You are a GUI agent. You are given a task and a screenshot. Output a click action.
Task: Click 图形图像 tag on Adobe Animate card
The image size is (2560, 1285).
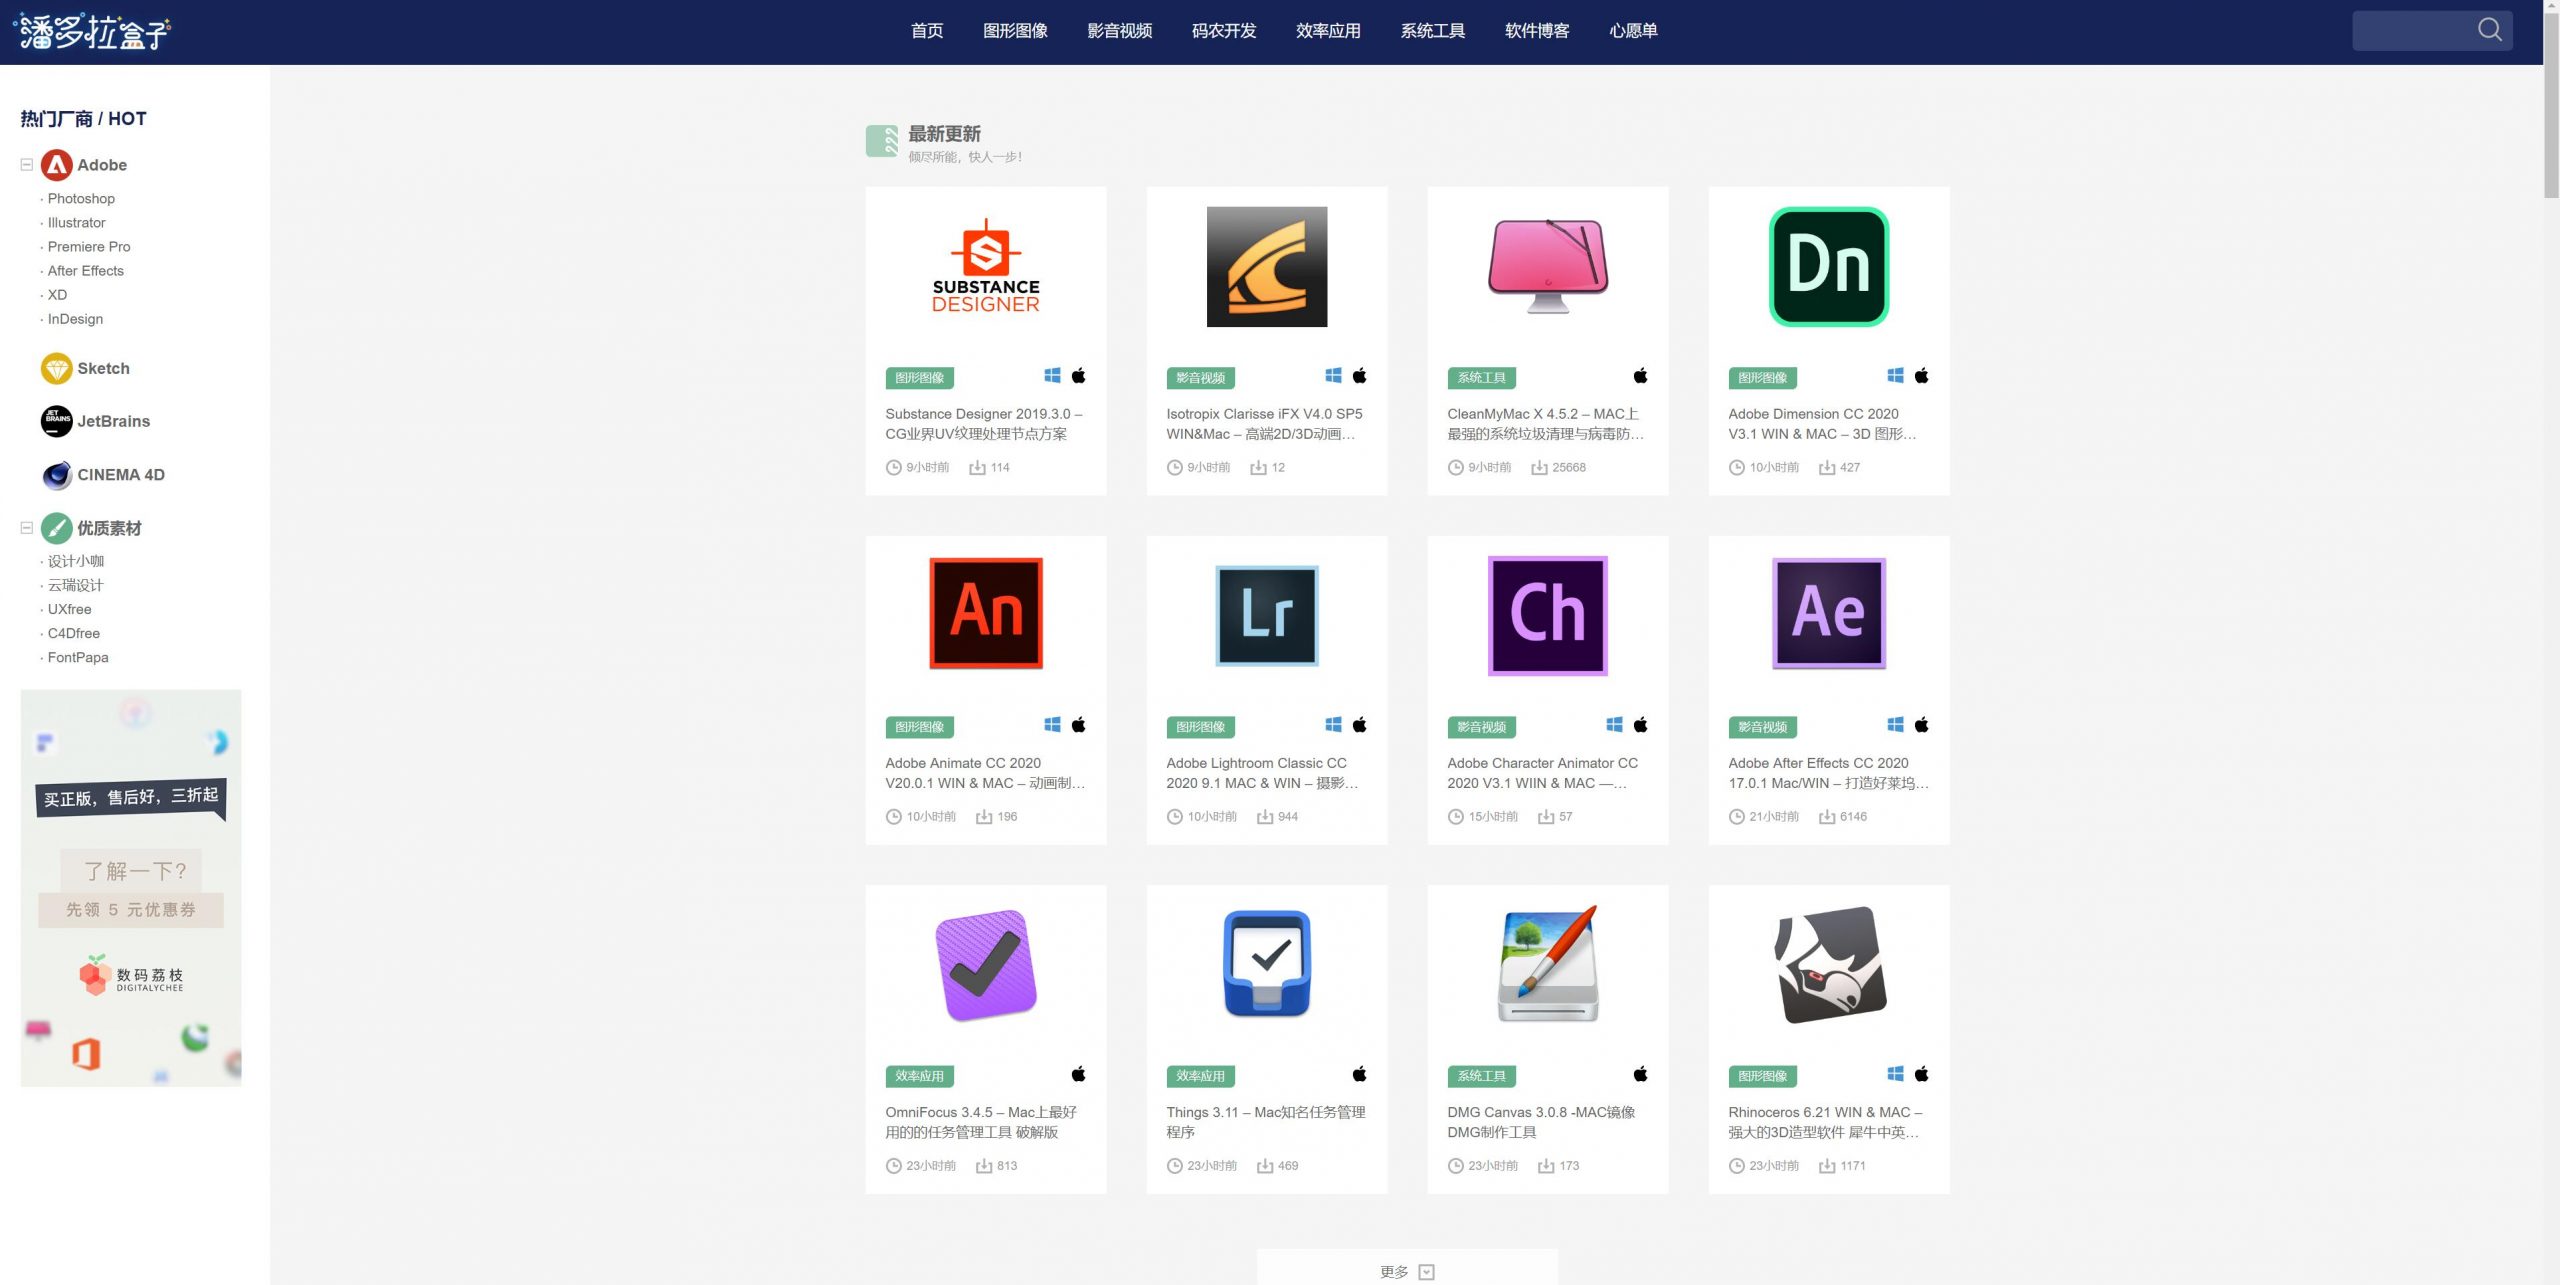coord(919,727)
